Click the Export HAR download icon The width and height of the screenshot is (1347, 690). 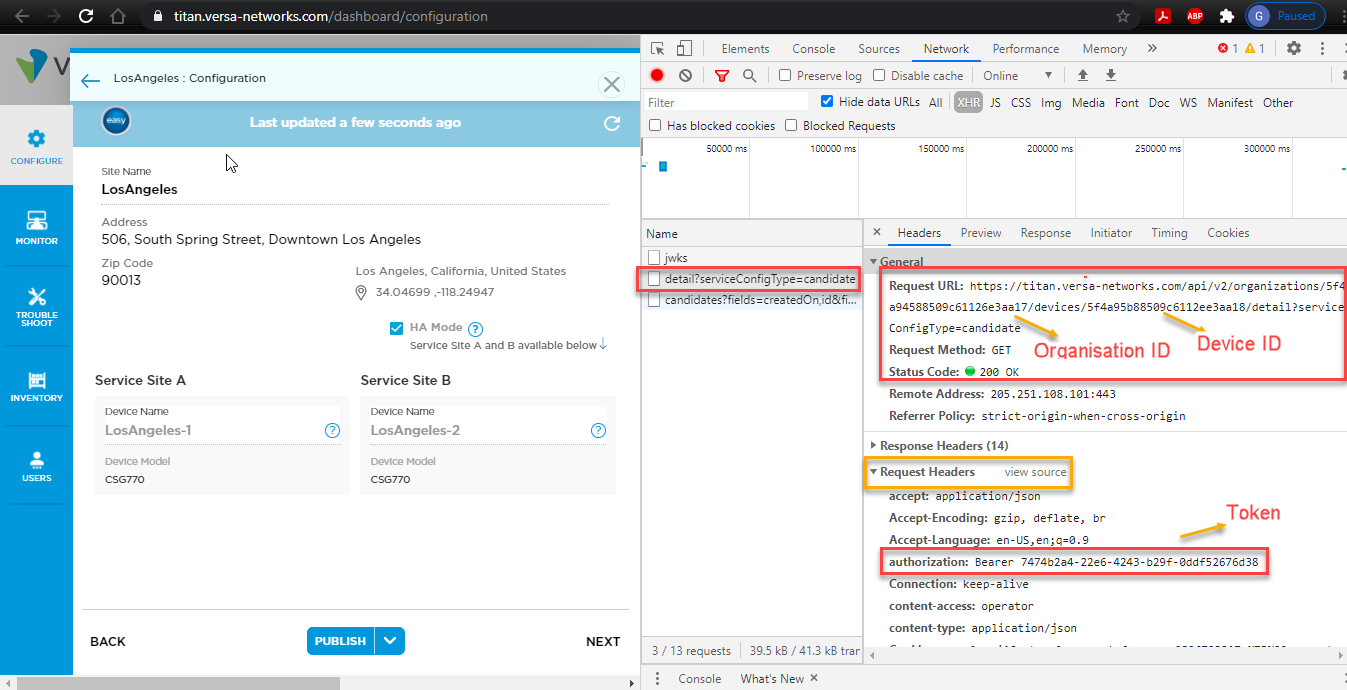click(1110, 75)
